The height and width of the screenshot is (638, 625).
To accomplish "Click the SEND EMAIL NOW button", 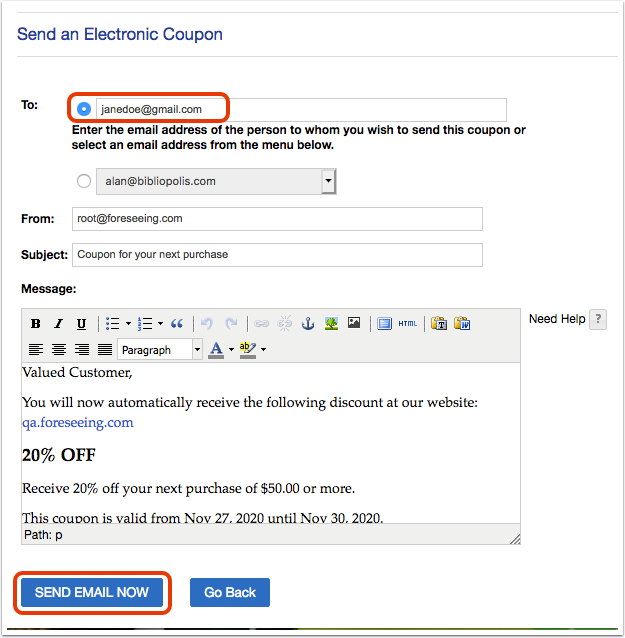I will [x=92, y=592].
